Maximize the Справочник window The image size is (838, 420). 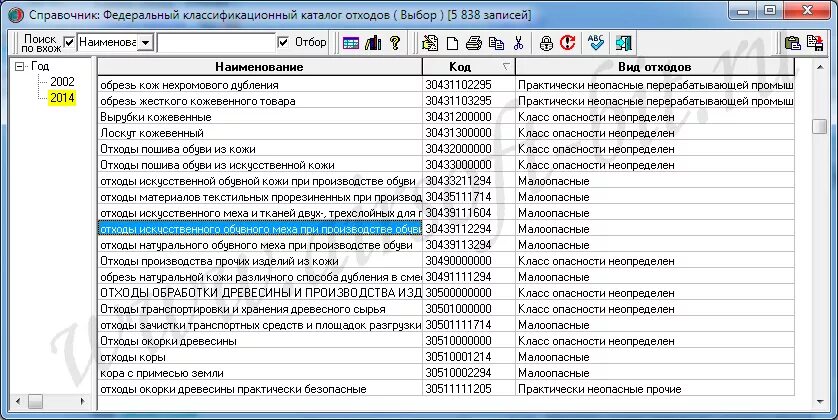(x=770, y=11)
